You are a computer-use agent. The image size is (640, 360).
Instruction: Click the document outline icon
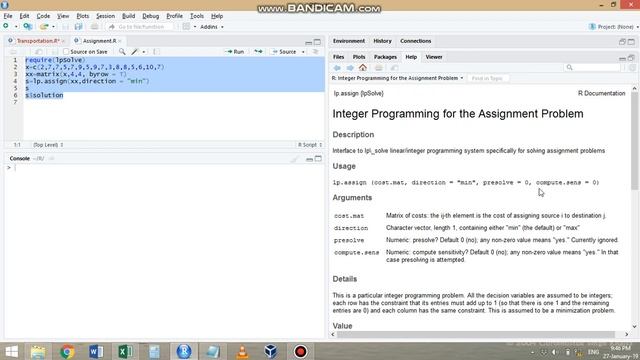pyautogui.click(x=316, y=52)
